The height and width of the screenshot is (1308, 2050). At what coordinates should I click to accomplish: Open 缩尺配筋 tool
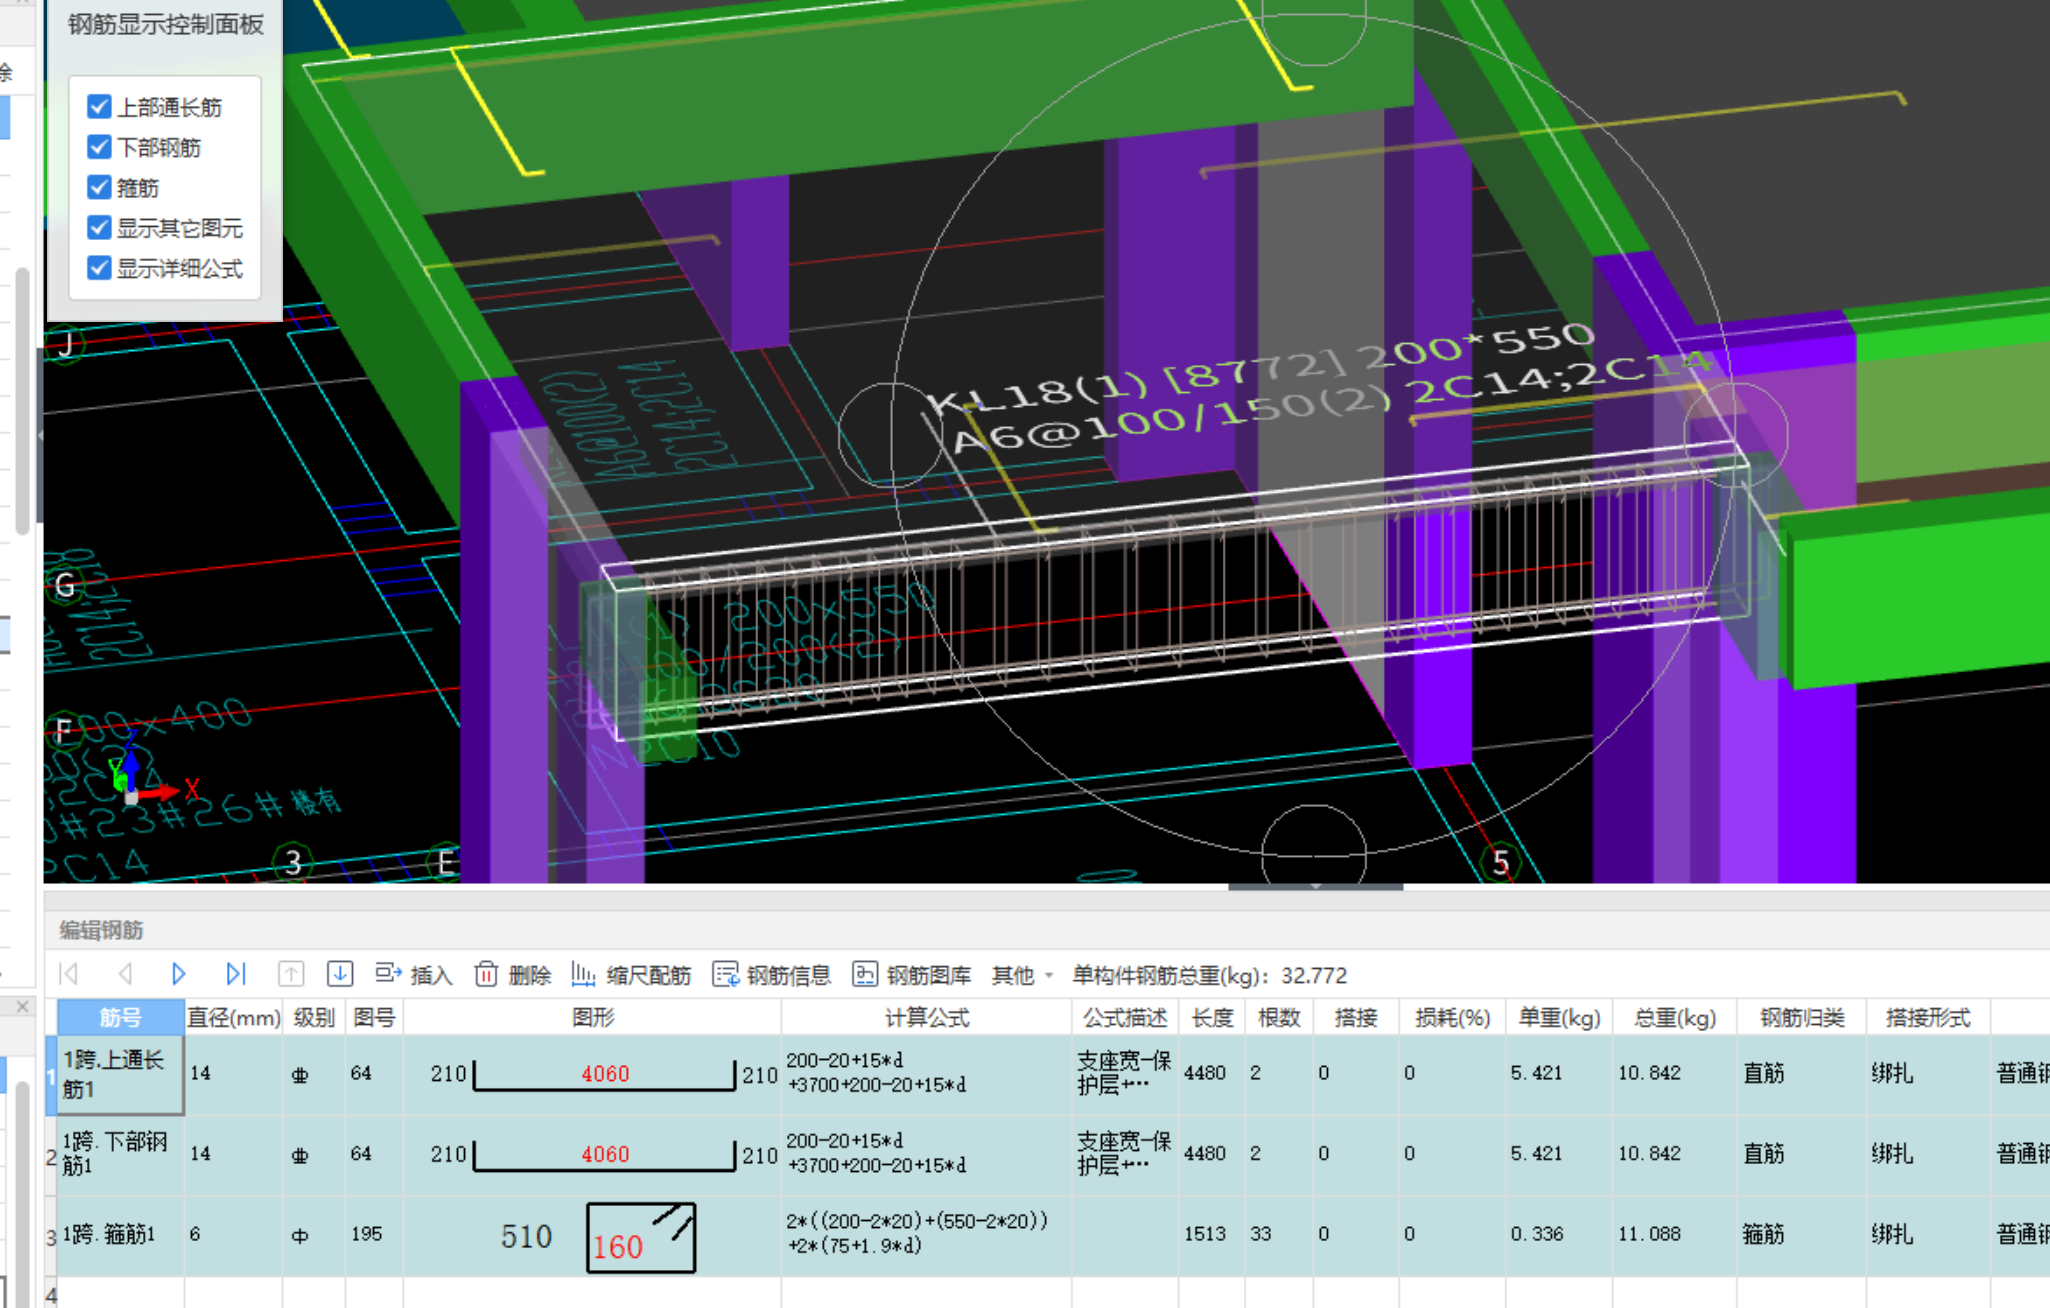pyautogui.click(x=631, y=974)
